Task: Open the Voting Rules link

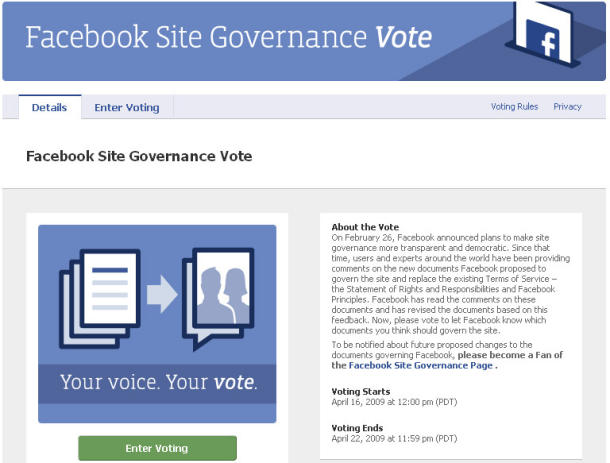Action: (x=514, y=107)
